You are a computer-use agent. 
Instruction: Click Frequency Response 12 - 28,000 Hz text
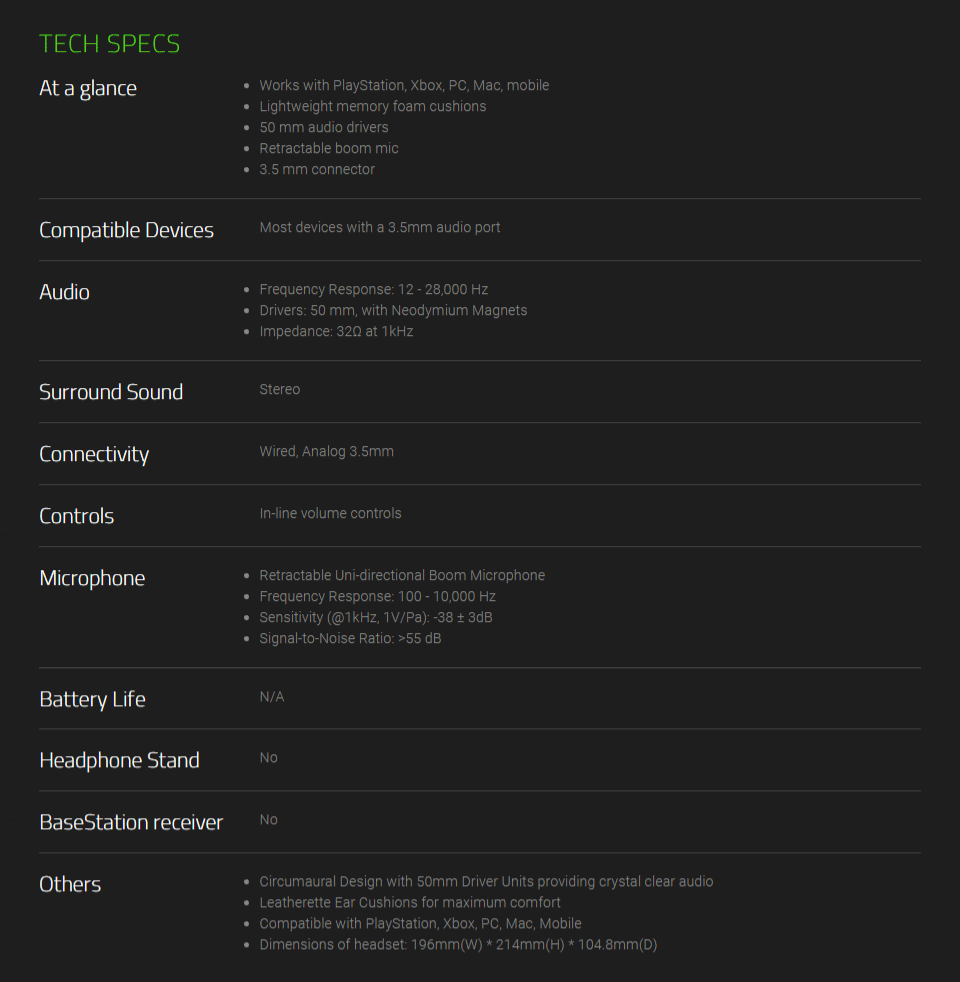pyautogui.click(x=374, y=289)
